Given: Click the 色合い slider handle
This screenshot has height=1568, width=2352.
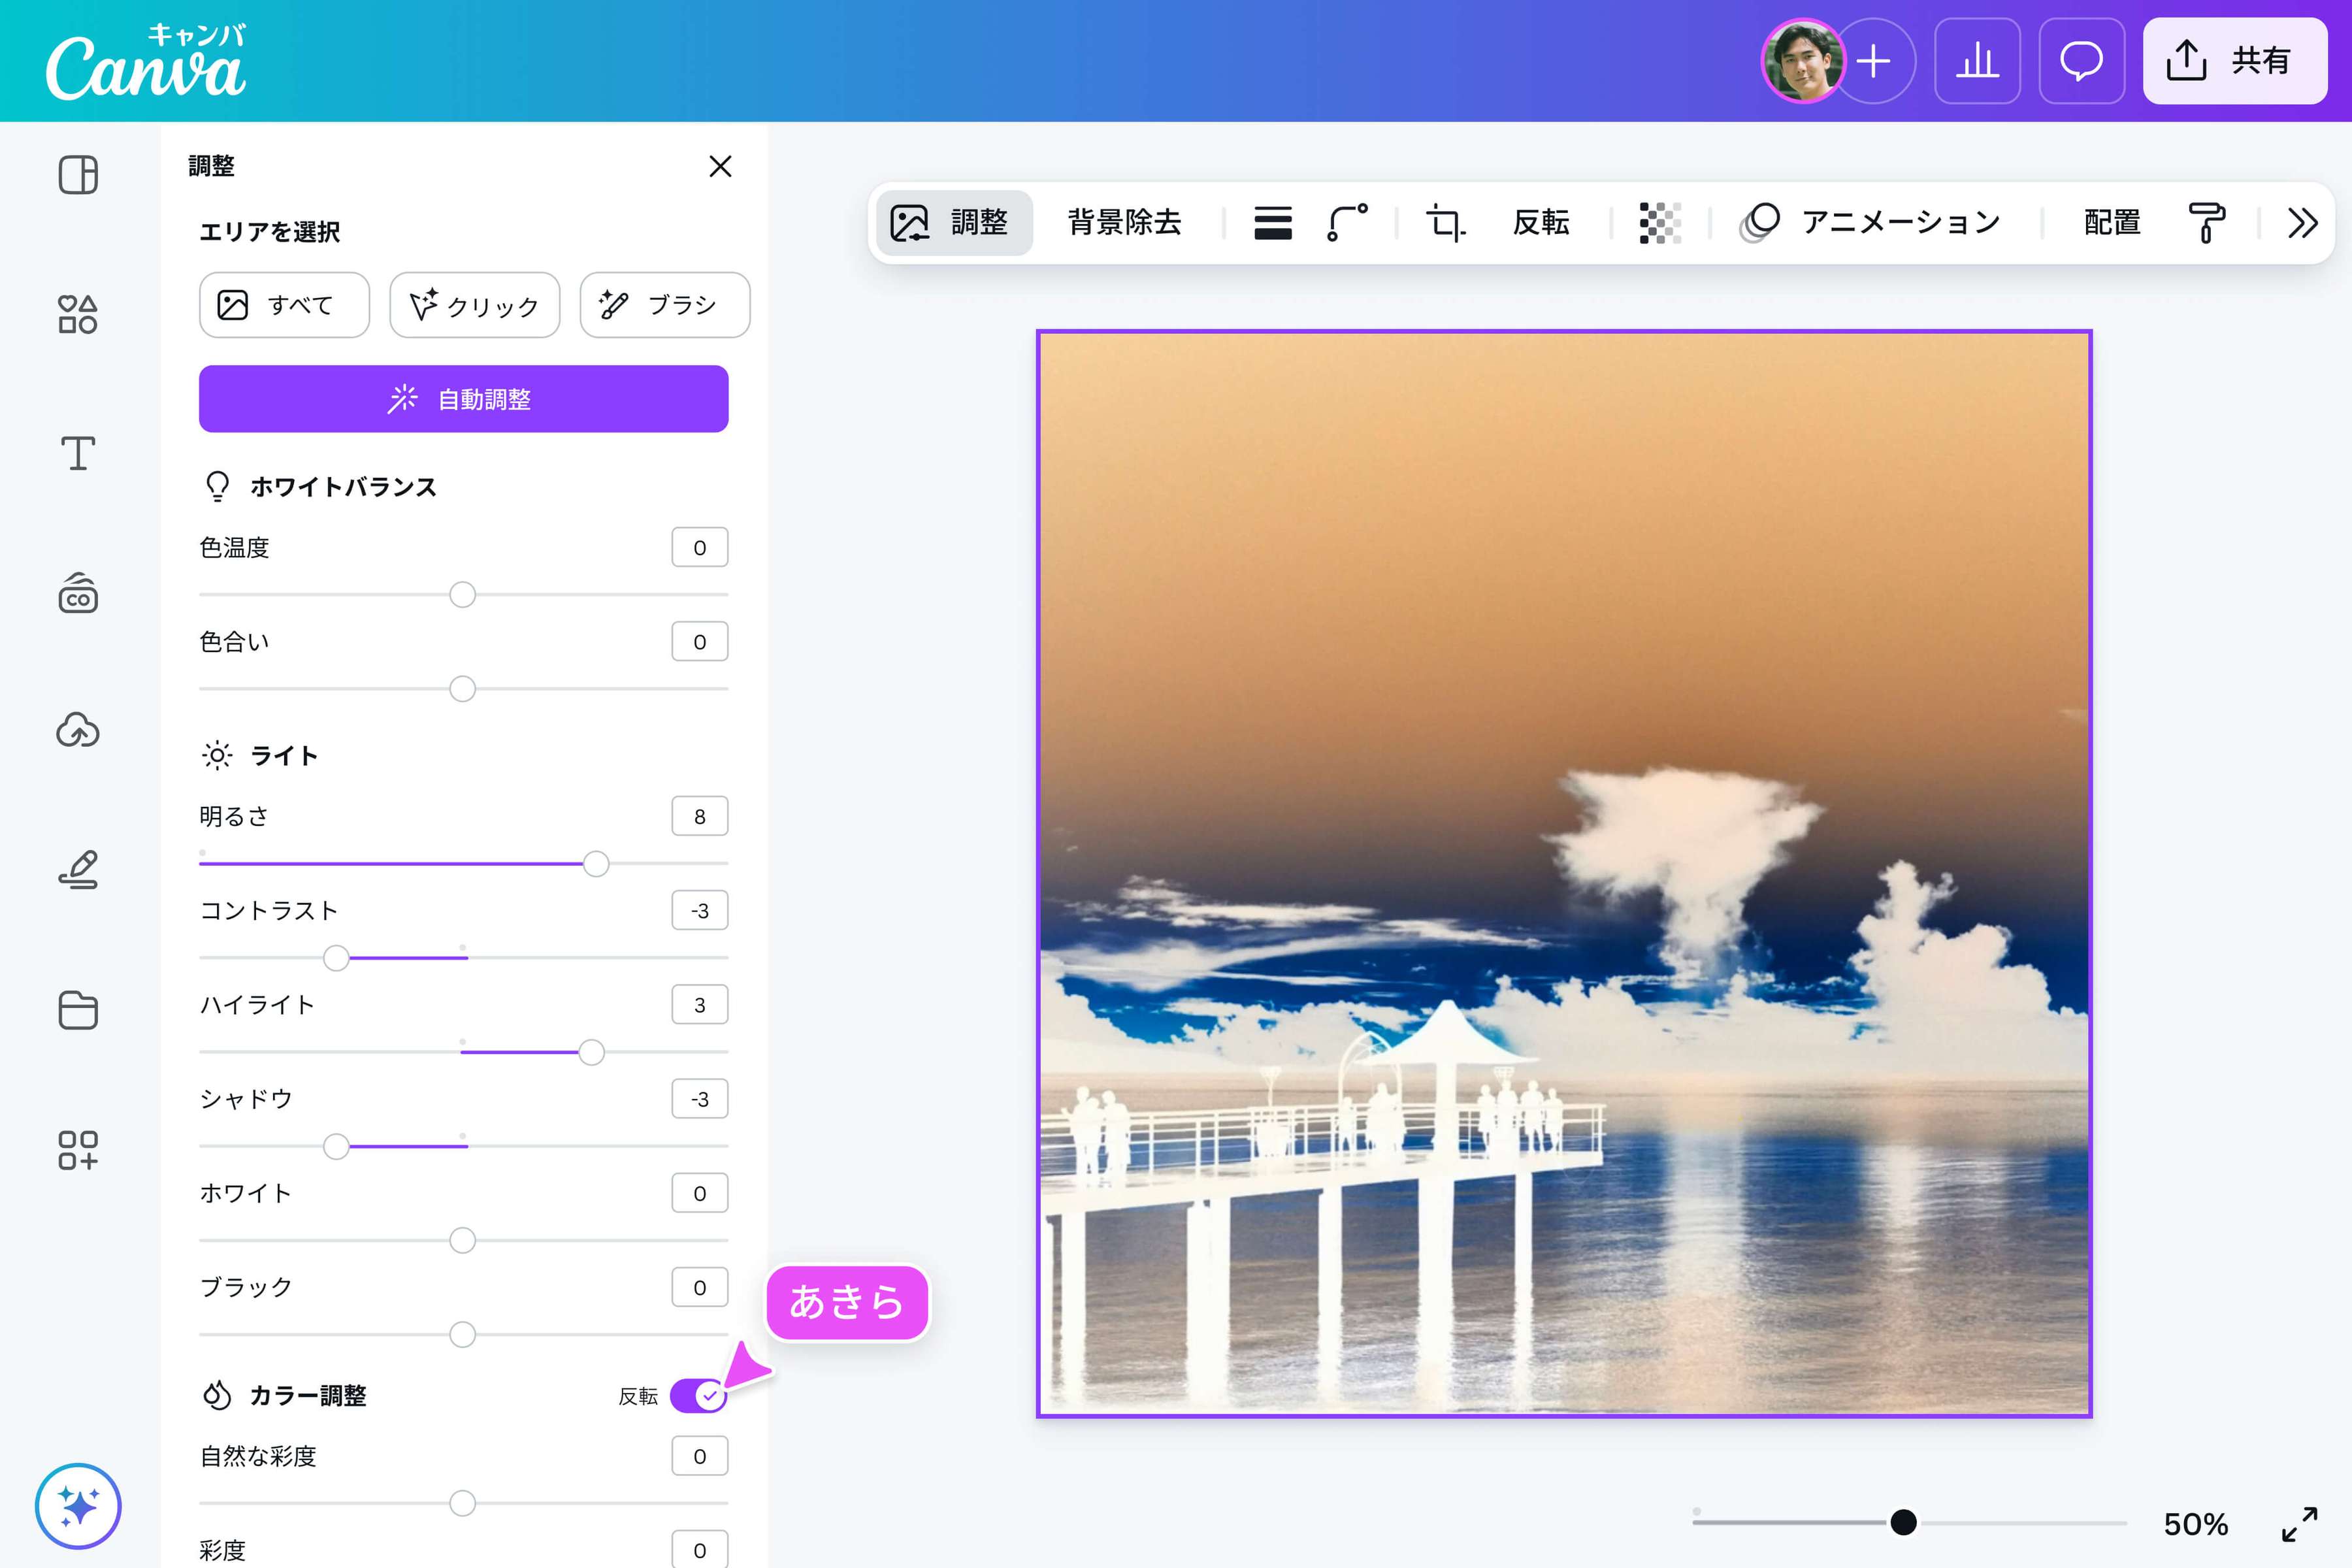Looking at the screenshot, I should (462, 689).
